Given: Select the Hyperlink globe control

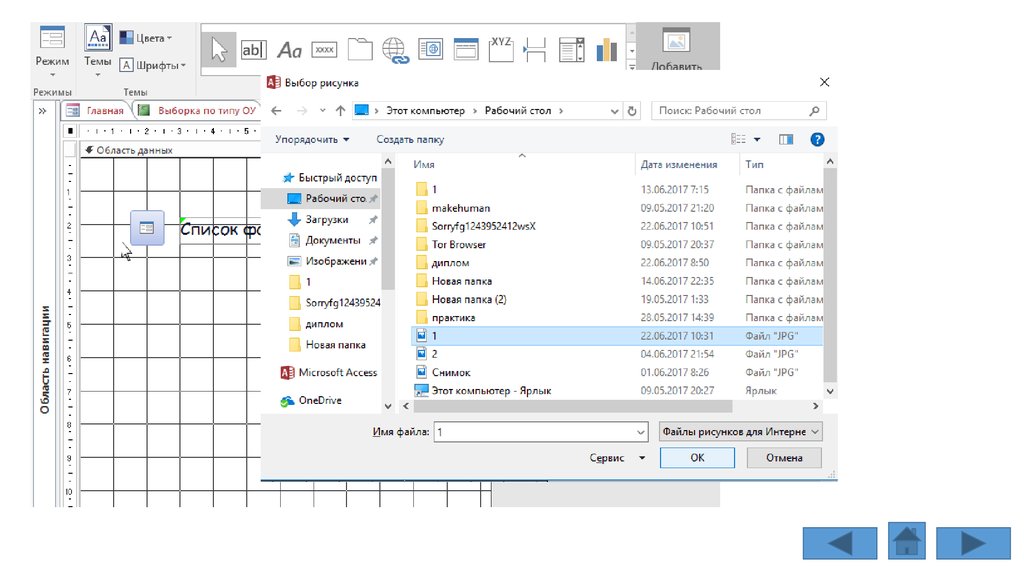Looking at the screenshot, I should [x=395, y=49].
